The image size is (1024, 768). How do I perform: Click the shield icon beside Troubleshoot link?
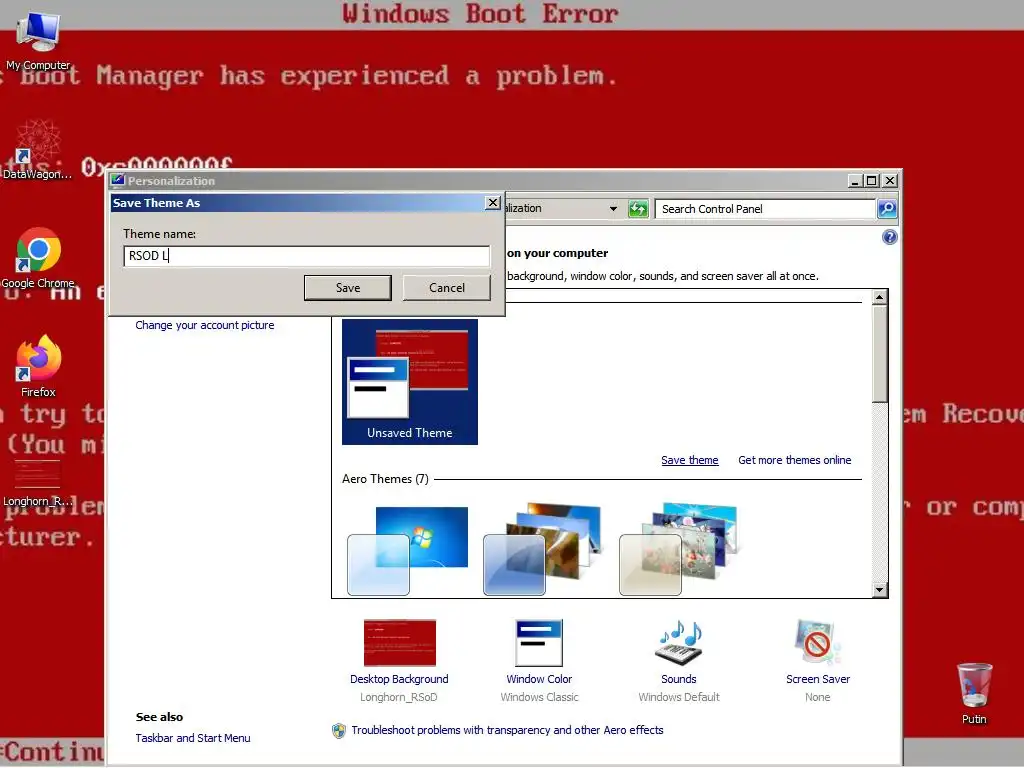point(338,731)
